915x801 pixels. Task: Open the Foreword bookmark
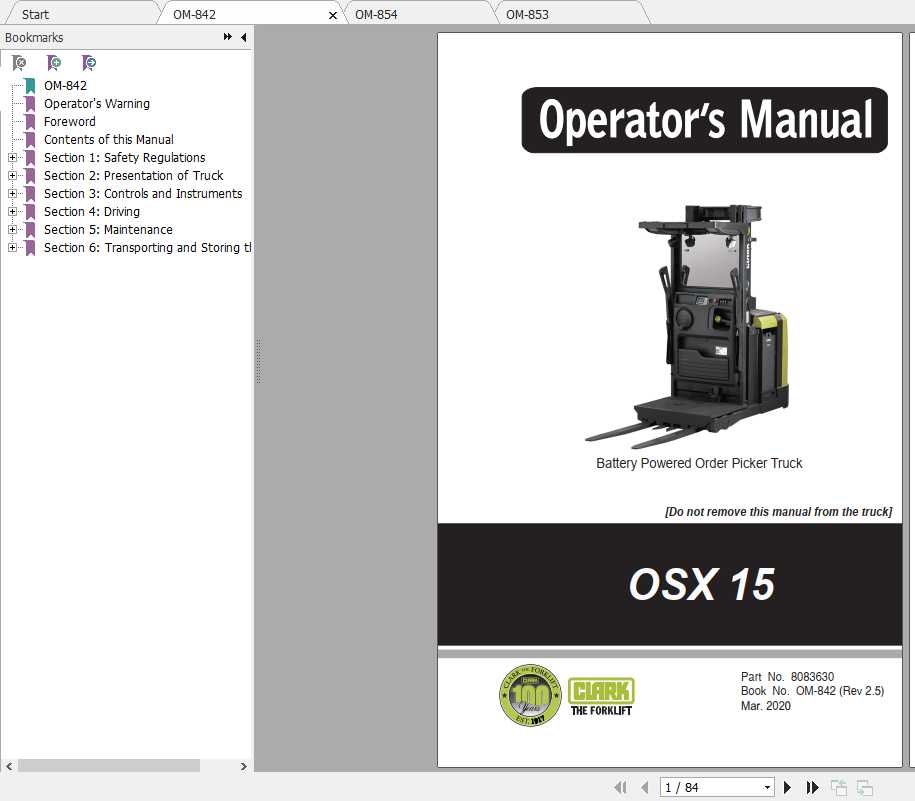69,122
